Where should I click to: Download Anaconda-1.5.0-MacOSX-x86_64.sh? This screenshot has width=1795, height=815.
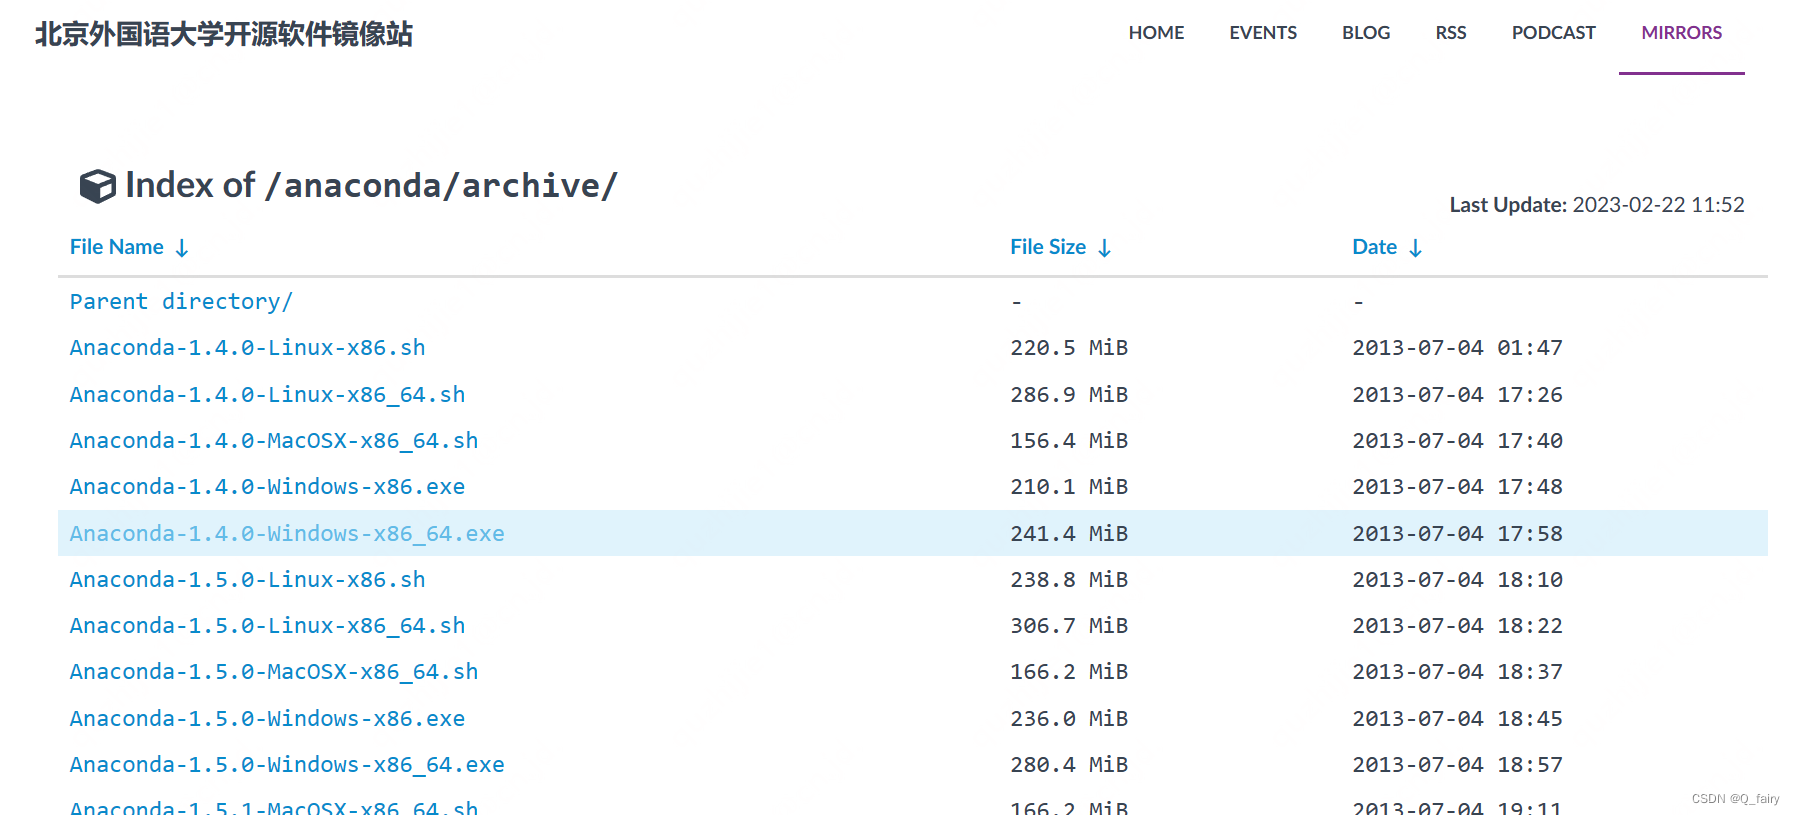274,672
